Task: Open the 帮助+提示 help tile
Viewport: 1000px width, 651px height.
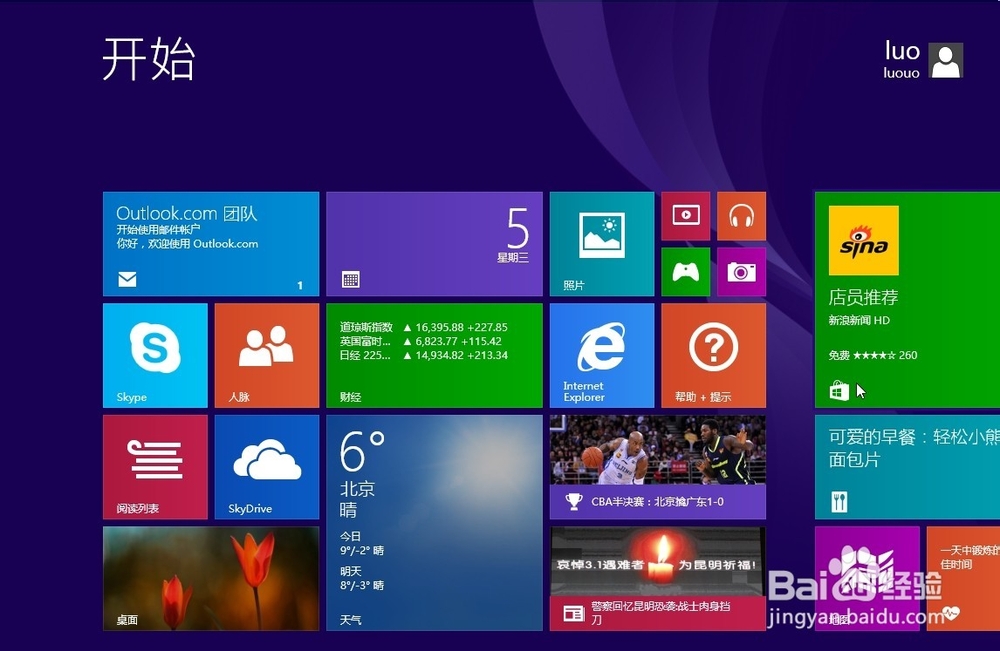Action: (714, 355)
